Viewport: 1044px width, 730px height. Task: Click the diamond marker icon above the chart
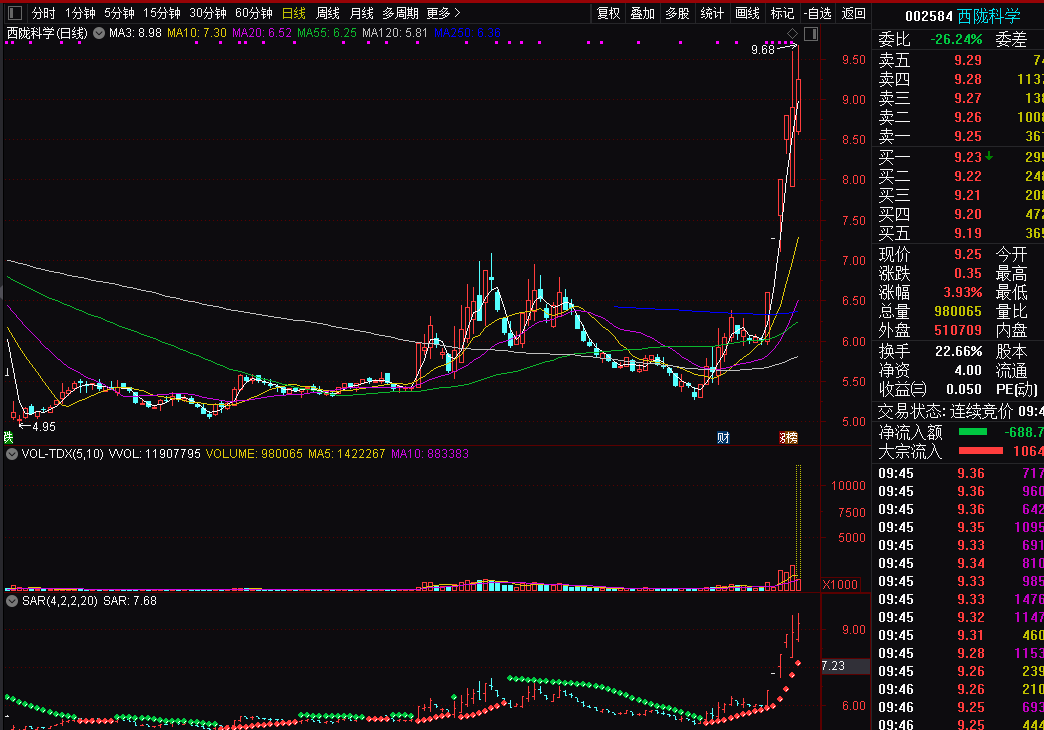(x=792, y=34)
